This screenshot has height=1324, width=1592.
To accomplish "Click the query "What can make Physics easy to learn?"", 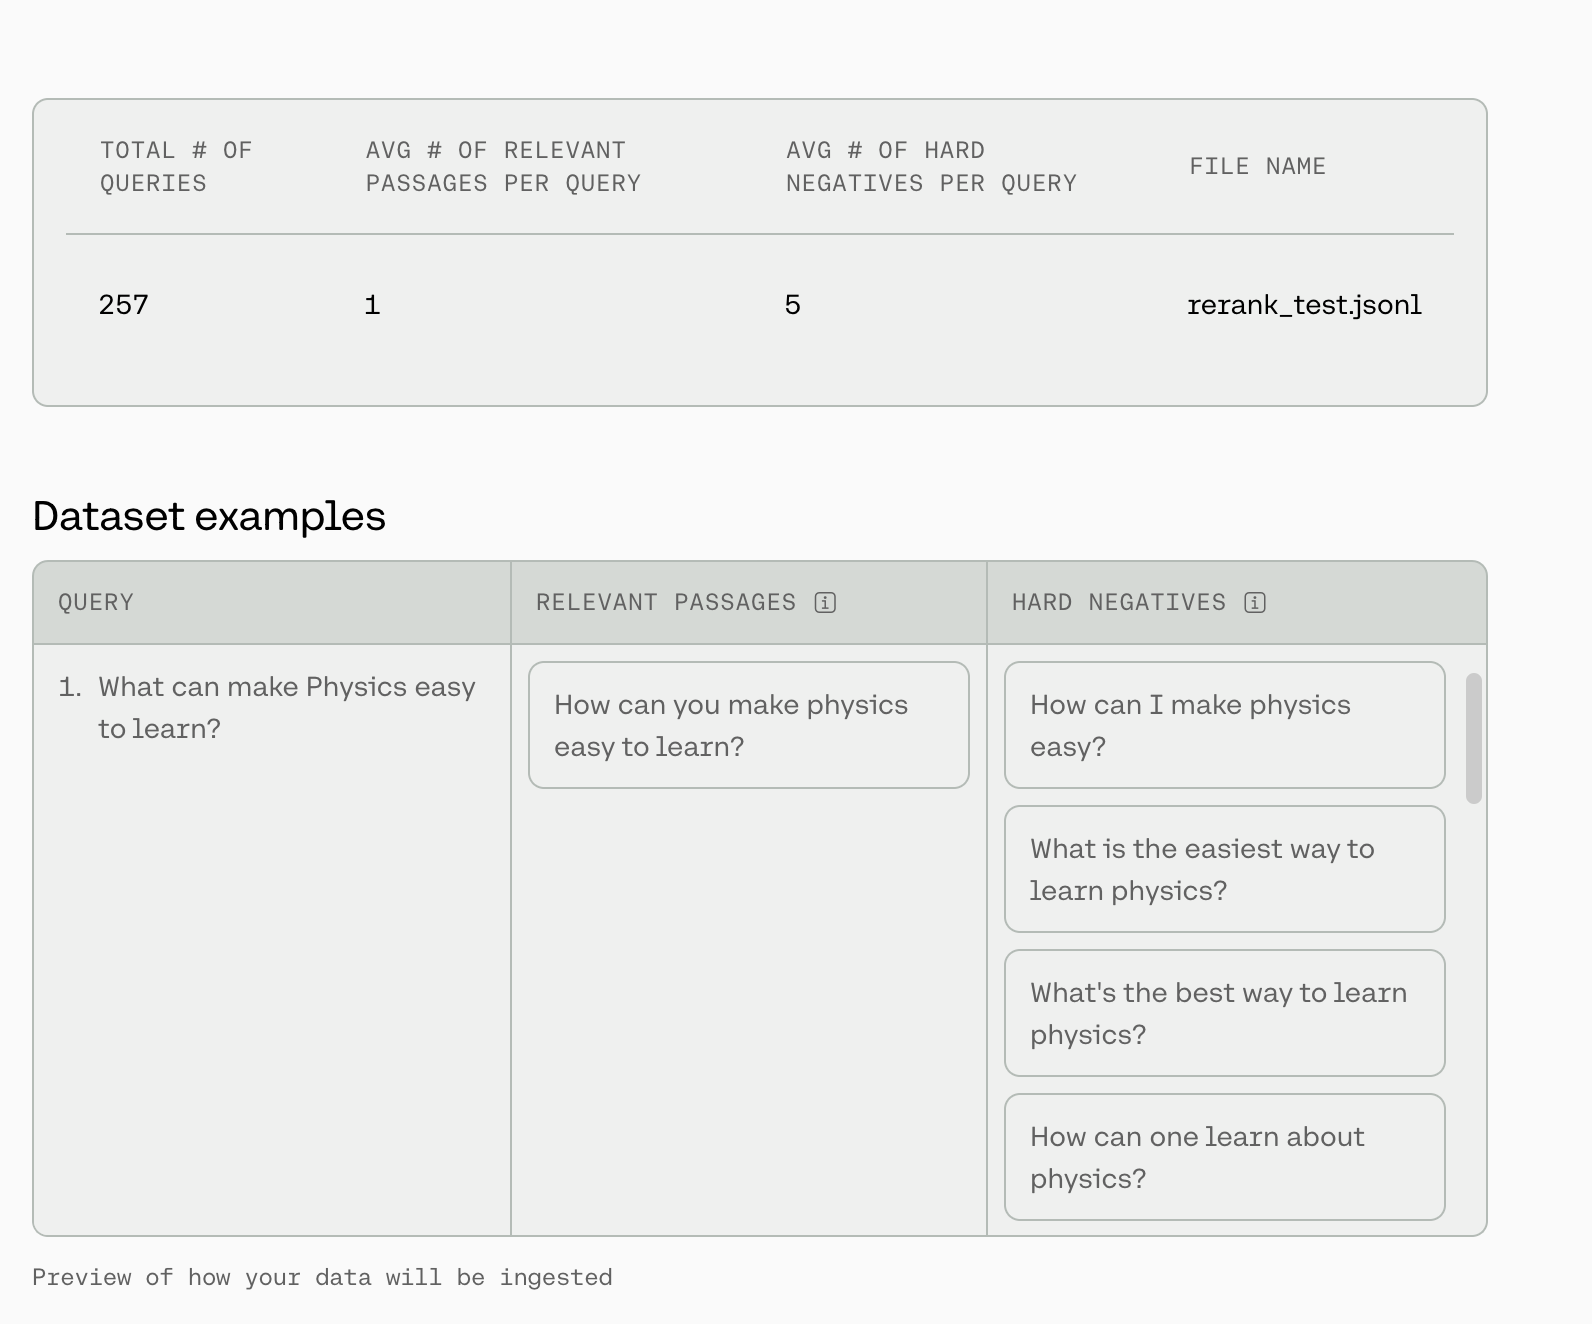I will pos(286,707).
